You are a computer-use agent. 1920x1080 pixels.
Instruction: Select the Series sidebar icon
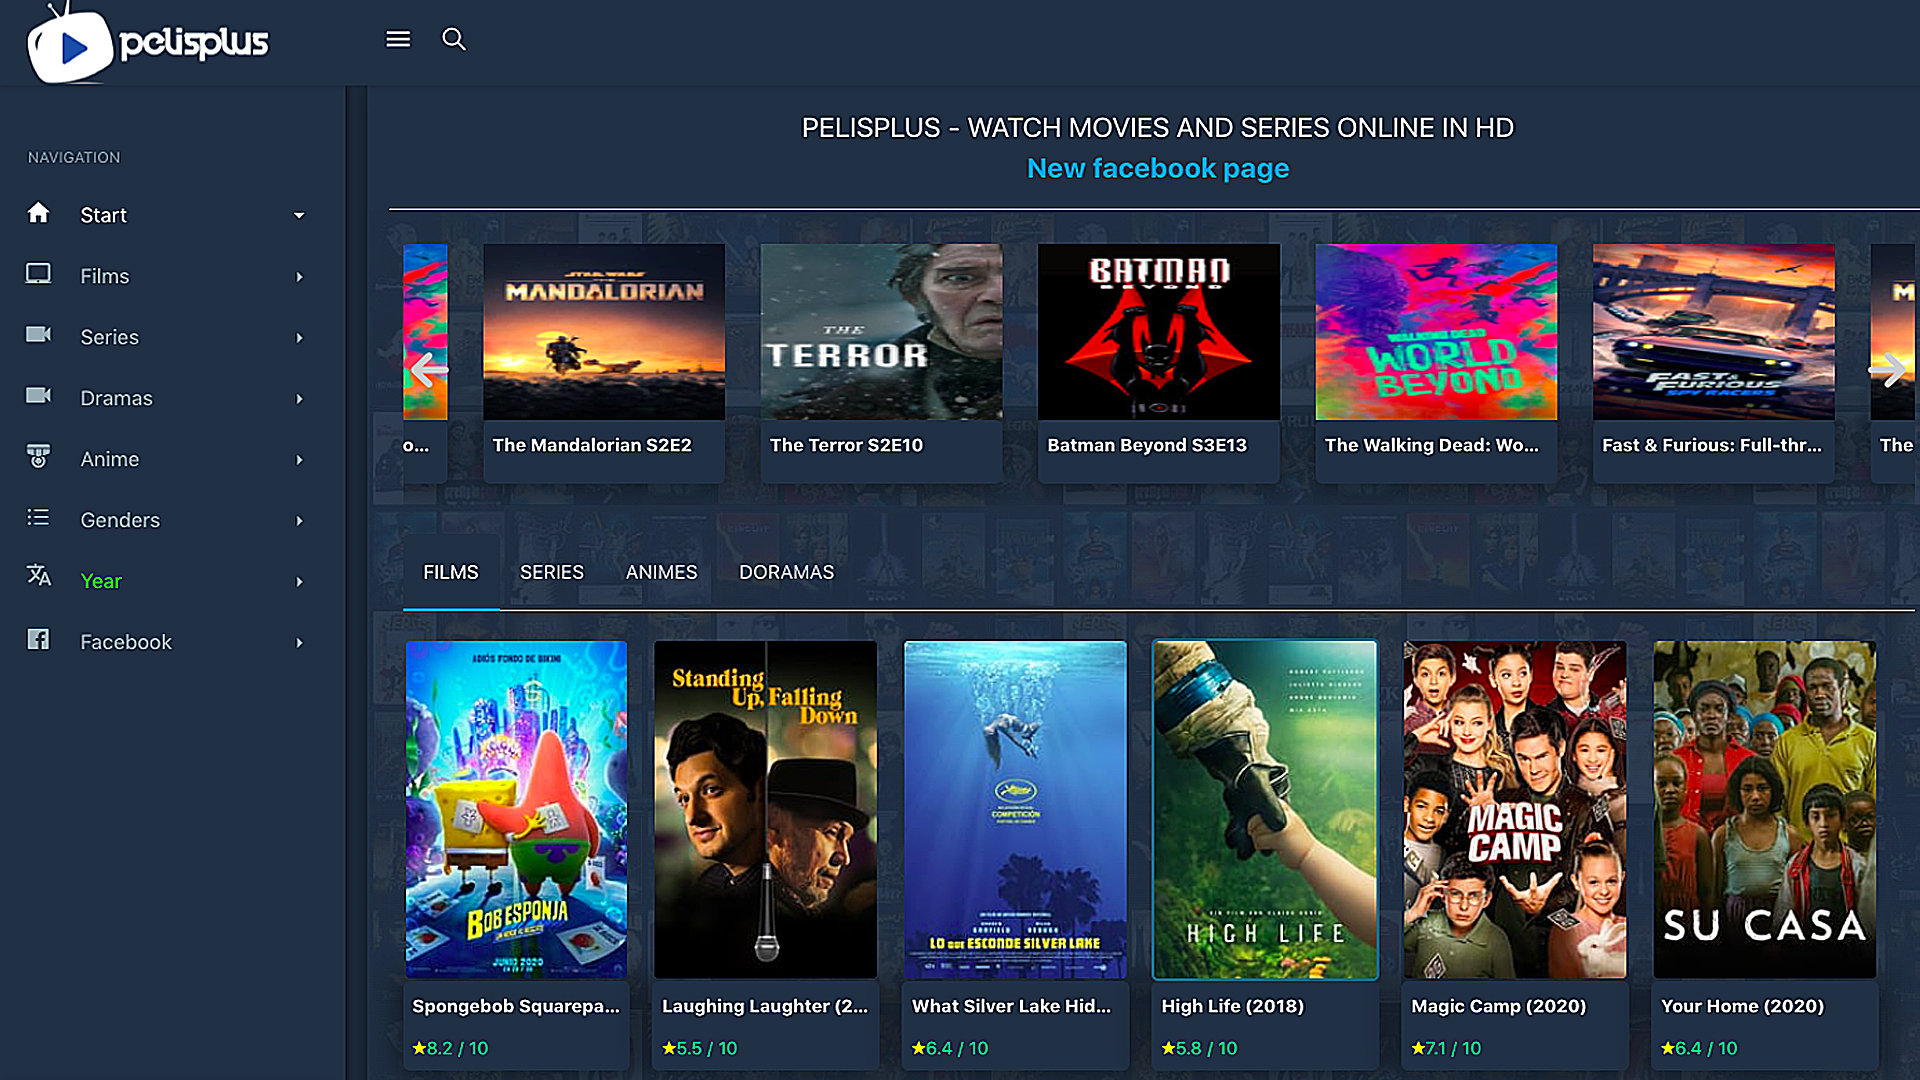tap(37, 335)
